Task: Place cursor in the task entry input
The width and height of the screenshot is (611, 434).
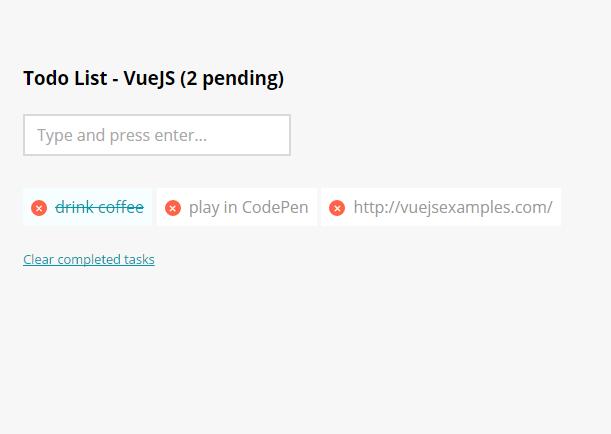Action: coord(157,135)
